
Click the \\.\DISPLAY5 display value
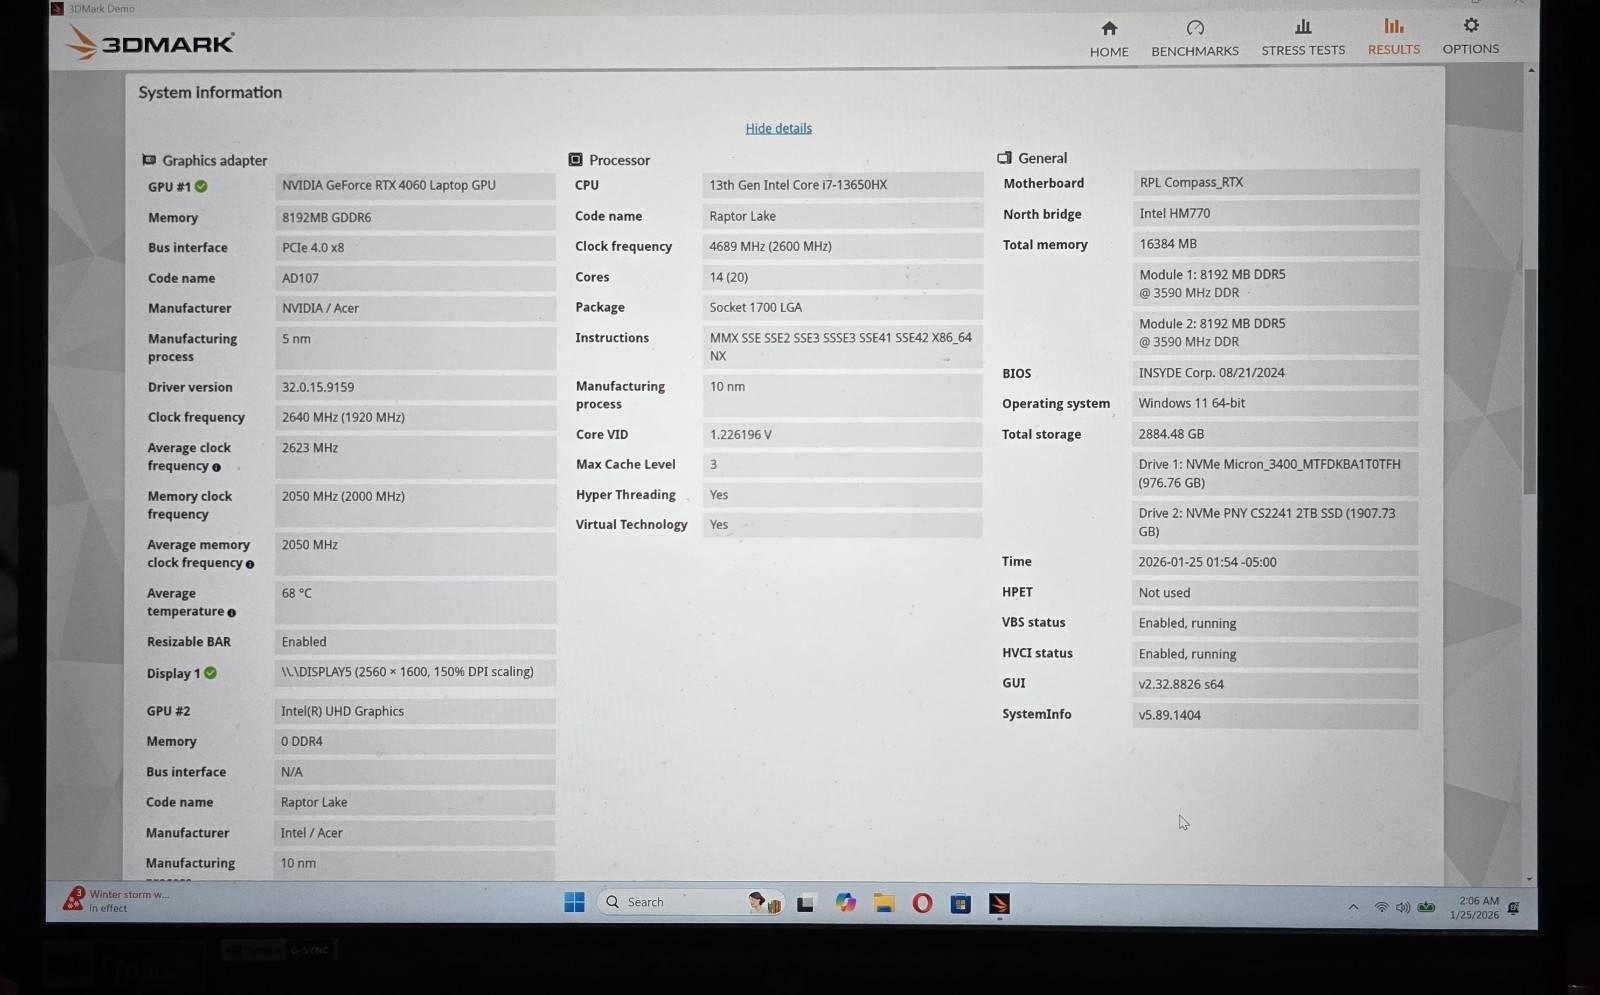point(415,673)
